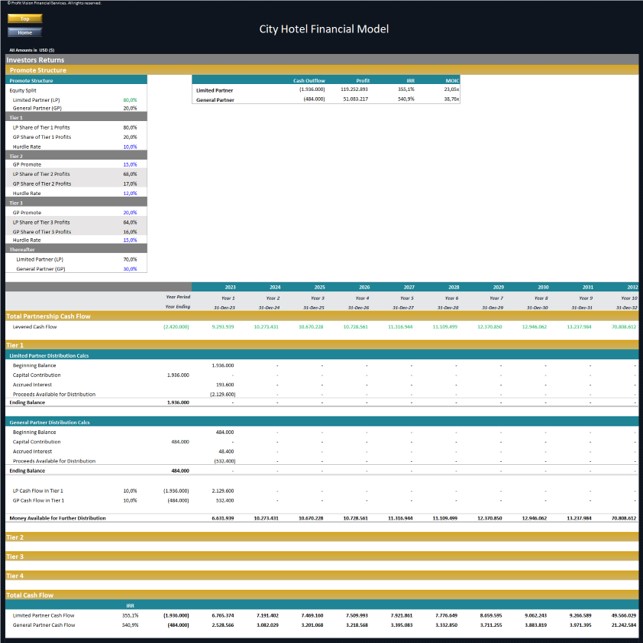Click General Partner Distribution Calcs section header

[x=322, y=422]
